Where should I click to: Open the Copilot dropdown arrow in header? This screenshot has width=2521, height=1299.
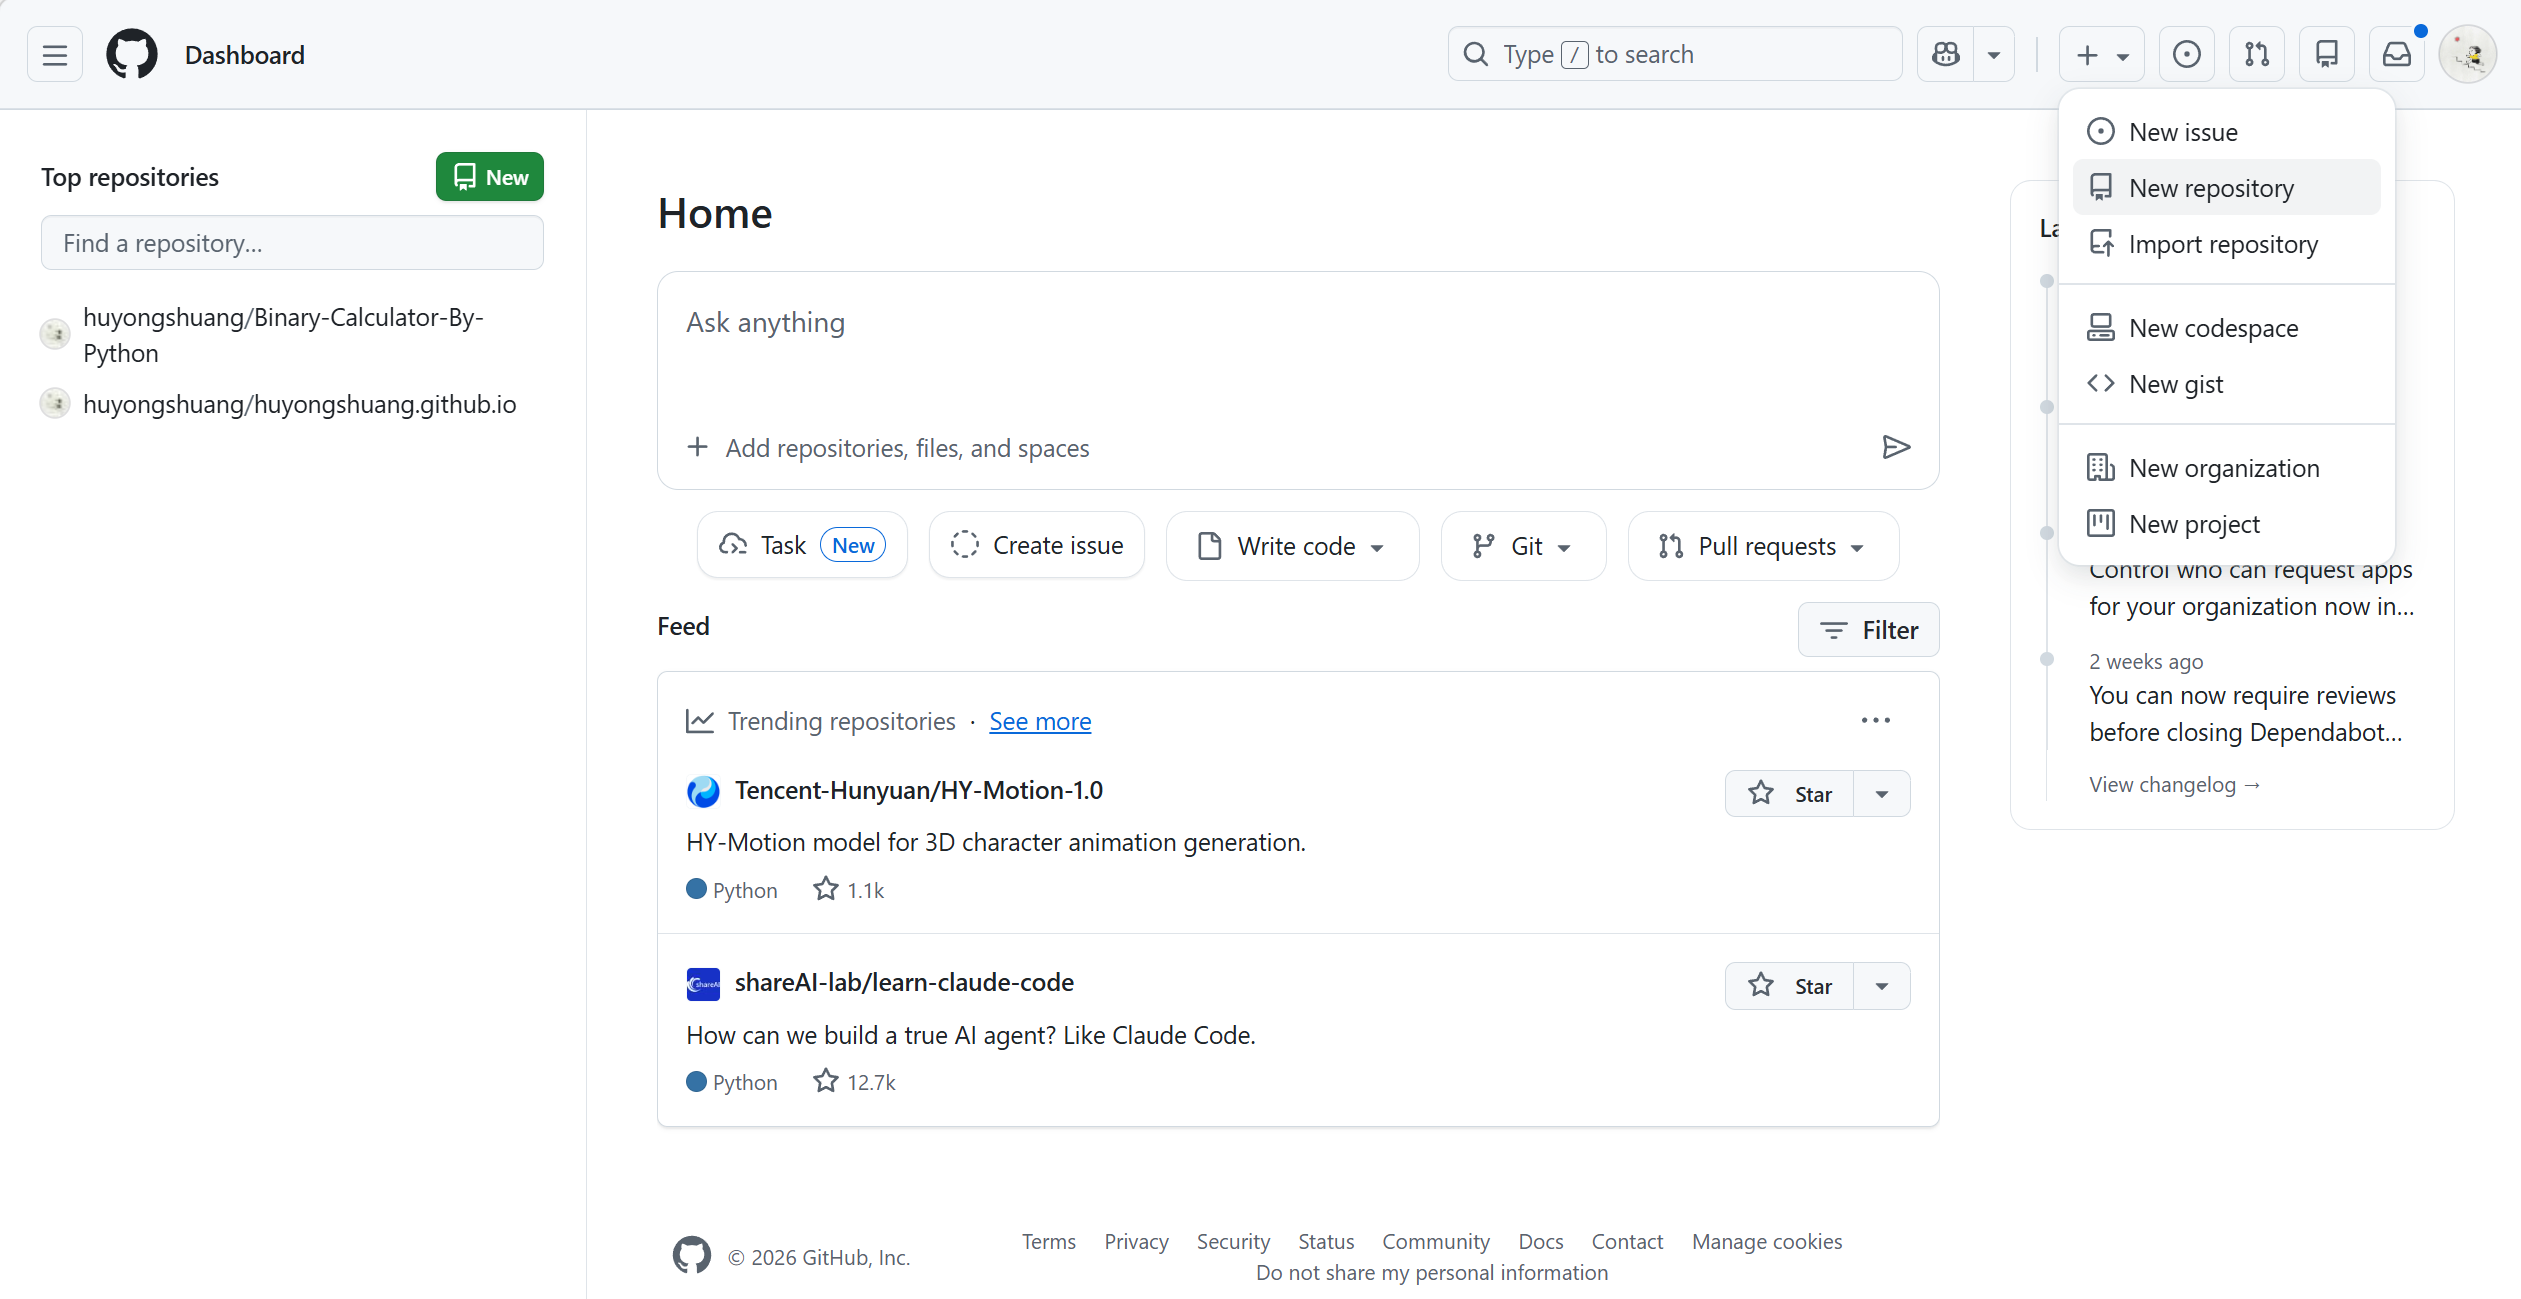(1993, 55)
